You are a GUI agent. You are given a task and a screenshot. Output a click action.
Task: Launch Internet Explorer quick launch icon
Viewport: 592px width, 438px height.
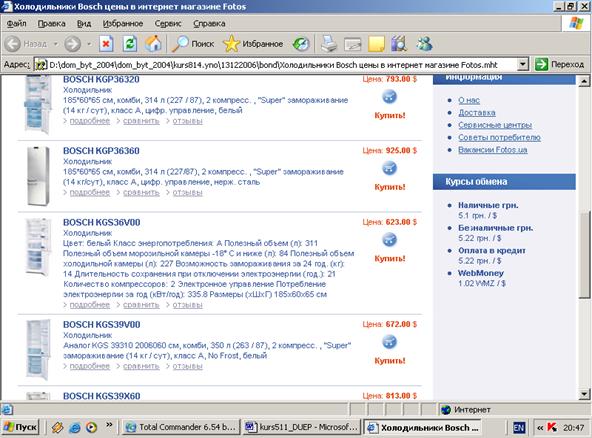tap(75, 427)
